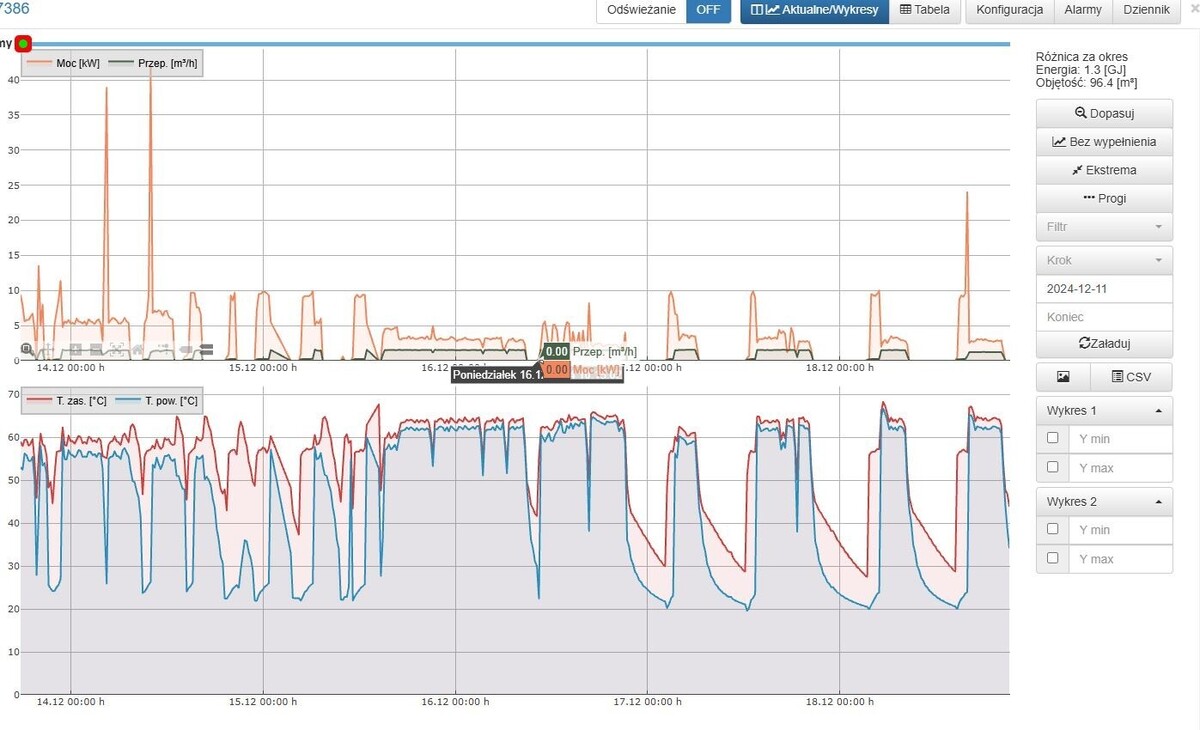Tick Y max checkbox under Wykres 2
The height and width of the screenshot is (730, 1200).
(x=1052, y=558)
